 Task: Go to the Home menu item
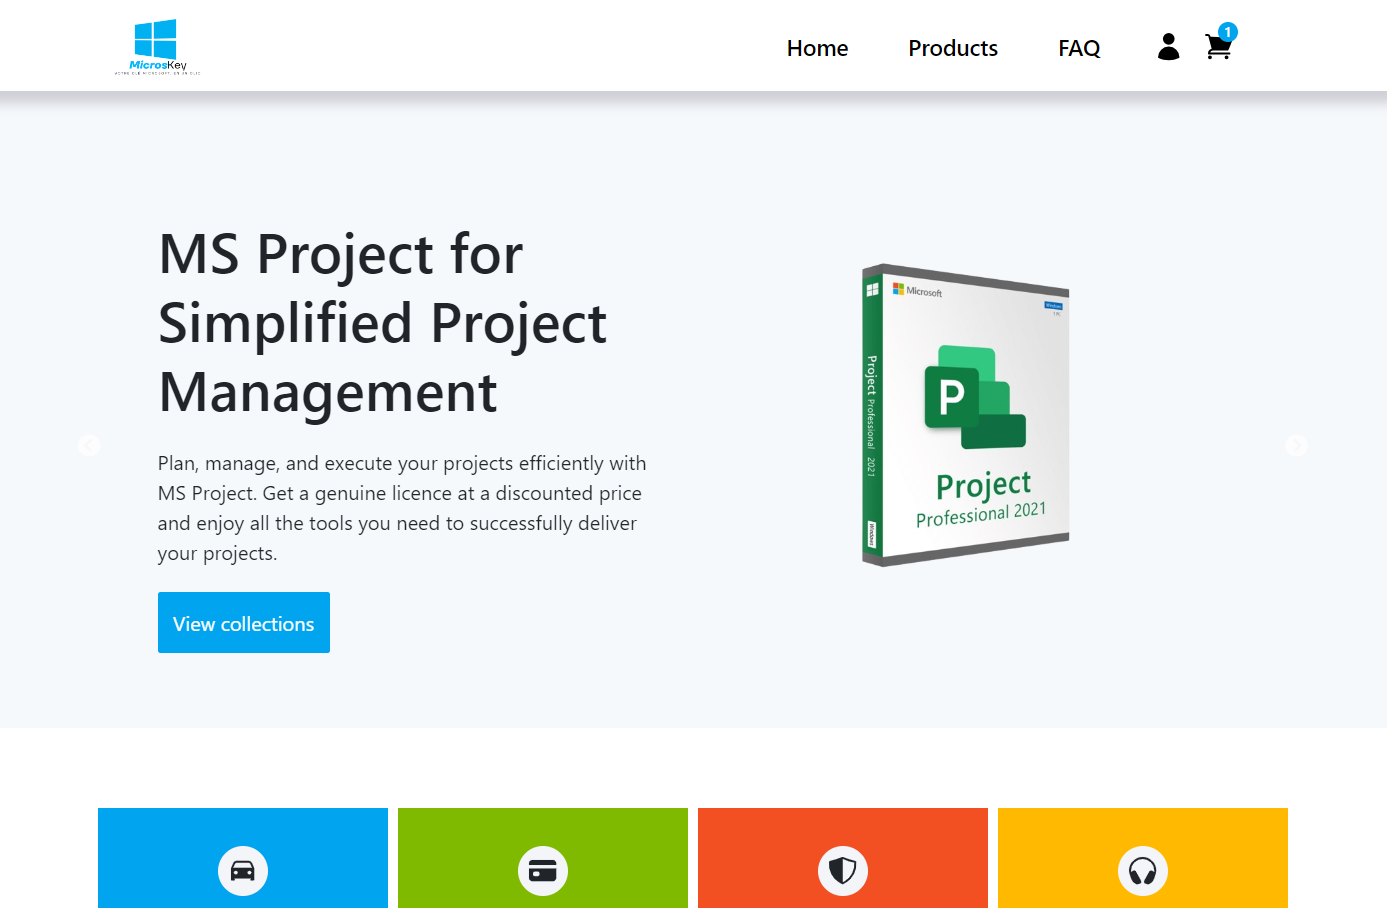[x=817, y=48]
